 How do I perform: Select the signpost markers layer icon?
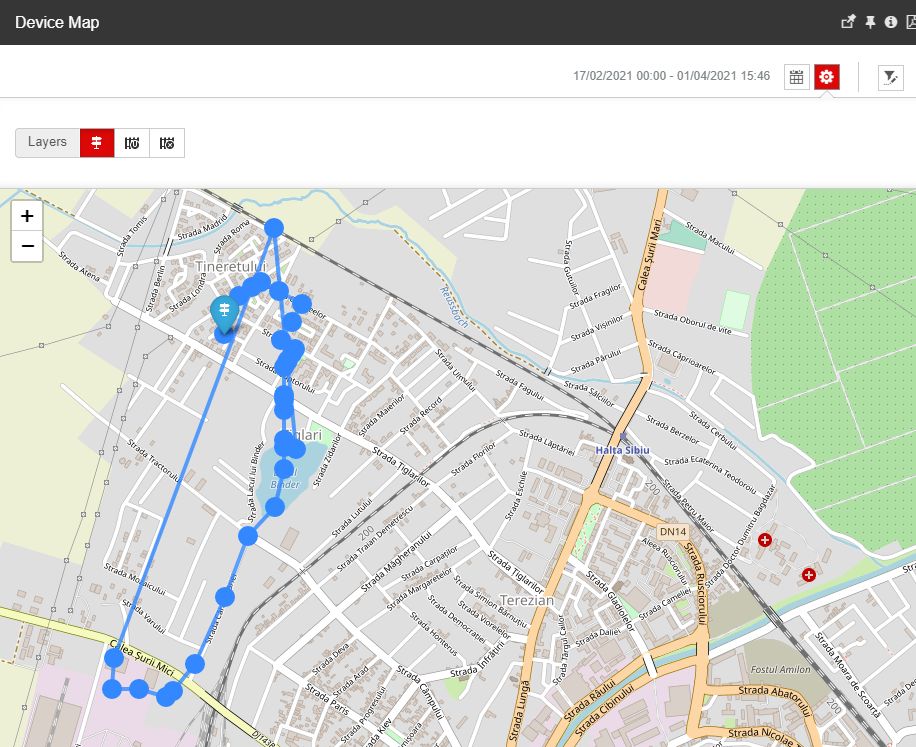(x=96, y=142)
